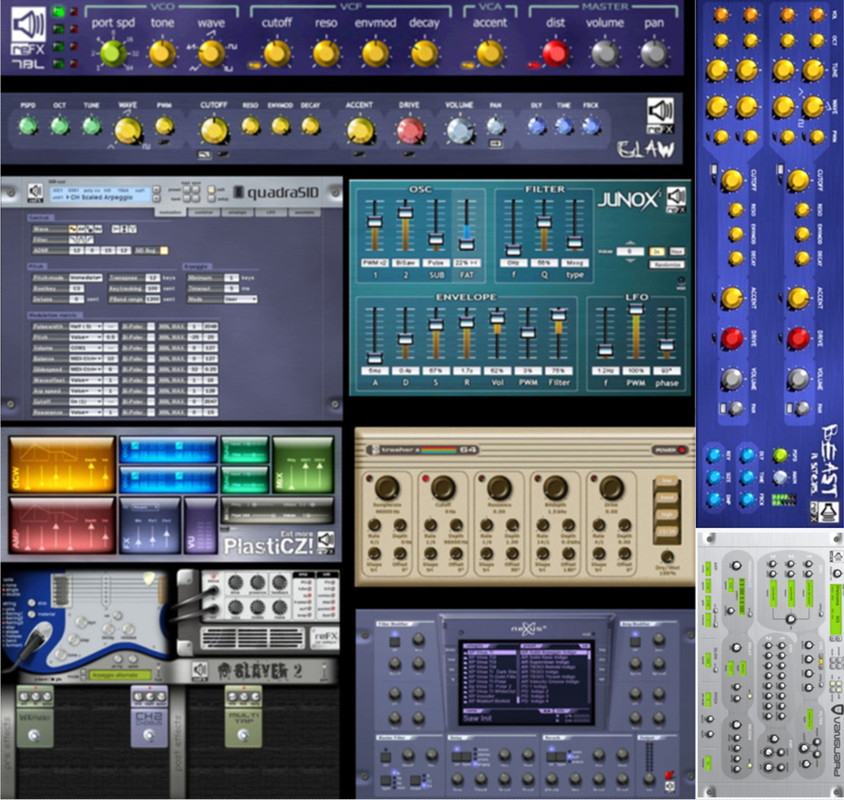Screen dimensions: 844x800
Task: Click the highlighted 2x button in JunoX
Action: click(x=657, y=251)
